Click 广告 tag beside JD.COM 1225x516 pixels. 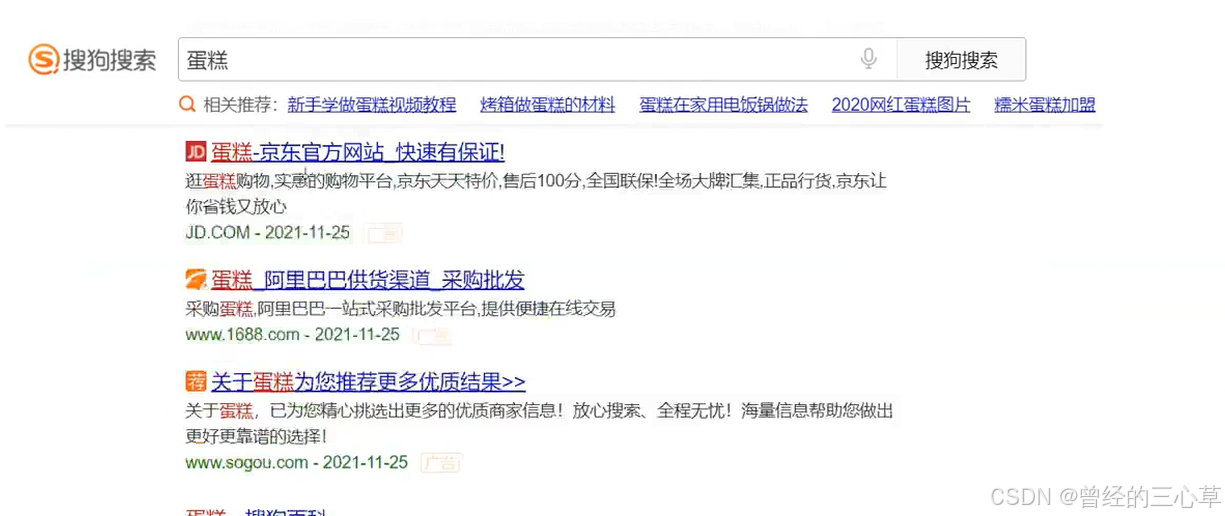384,234
